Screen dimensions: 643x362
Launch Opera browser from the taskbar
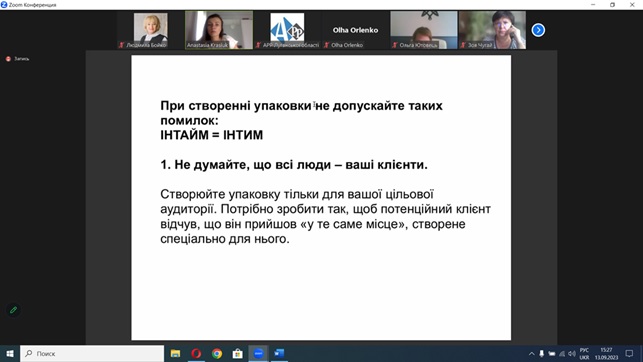tap(196, 353)
